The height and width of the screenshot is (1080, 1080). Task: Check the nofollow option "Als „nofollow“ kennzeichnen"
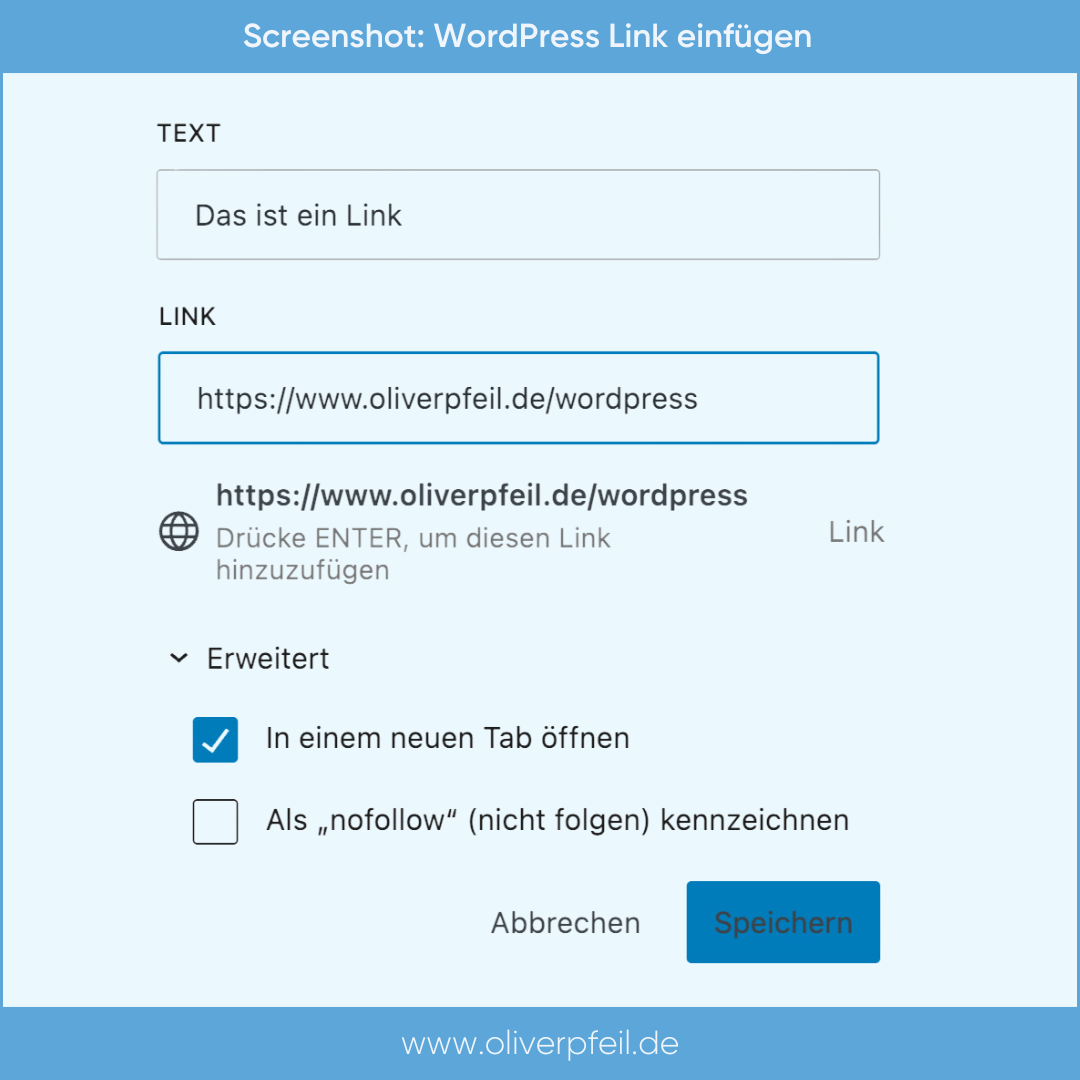point(215,821)
